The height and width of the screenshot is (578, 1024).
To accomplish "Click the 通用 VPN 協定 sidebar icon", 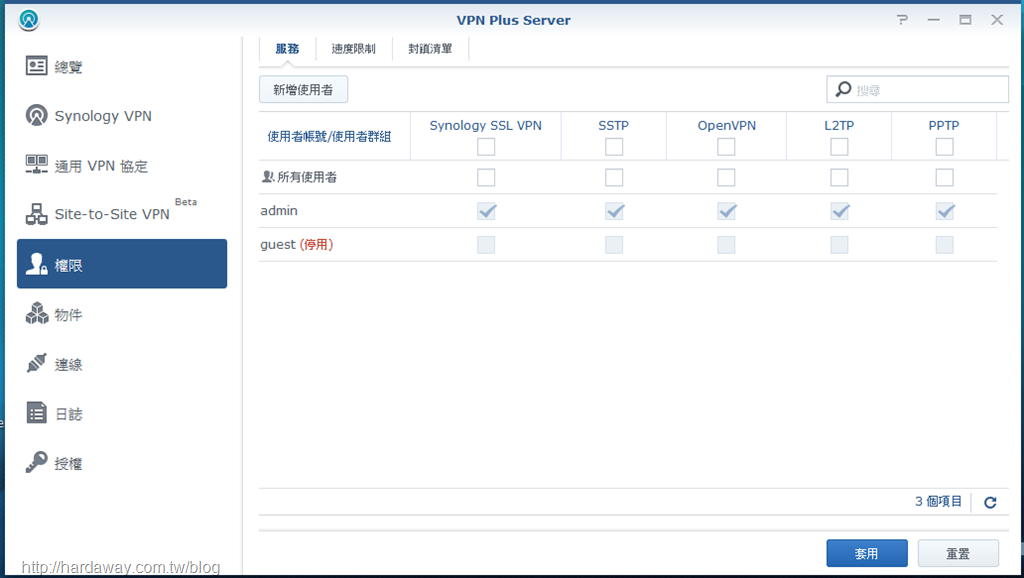I will [37, 165].
